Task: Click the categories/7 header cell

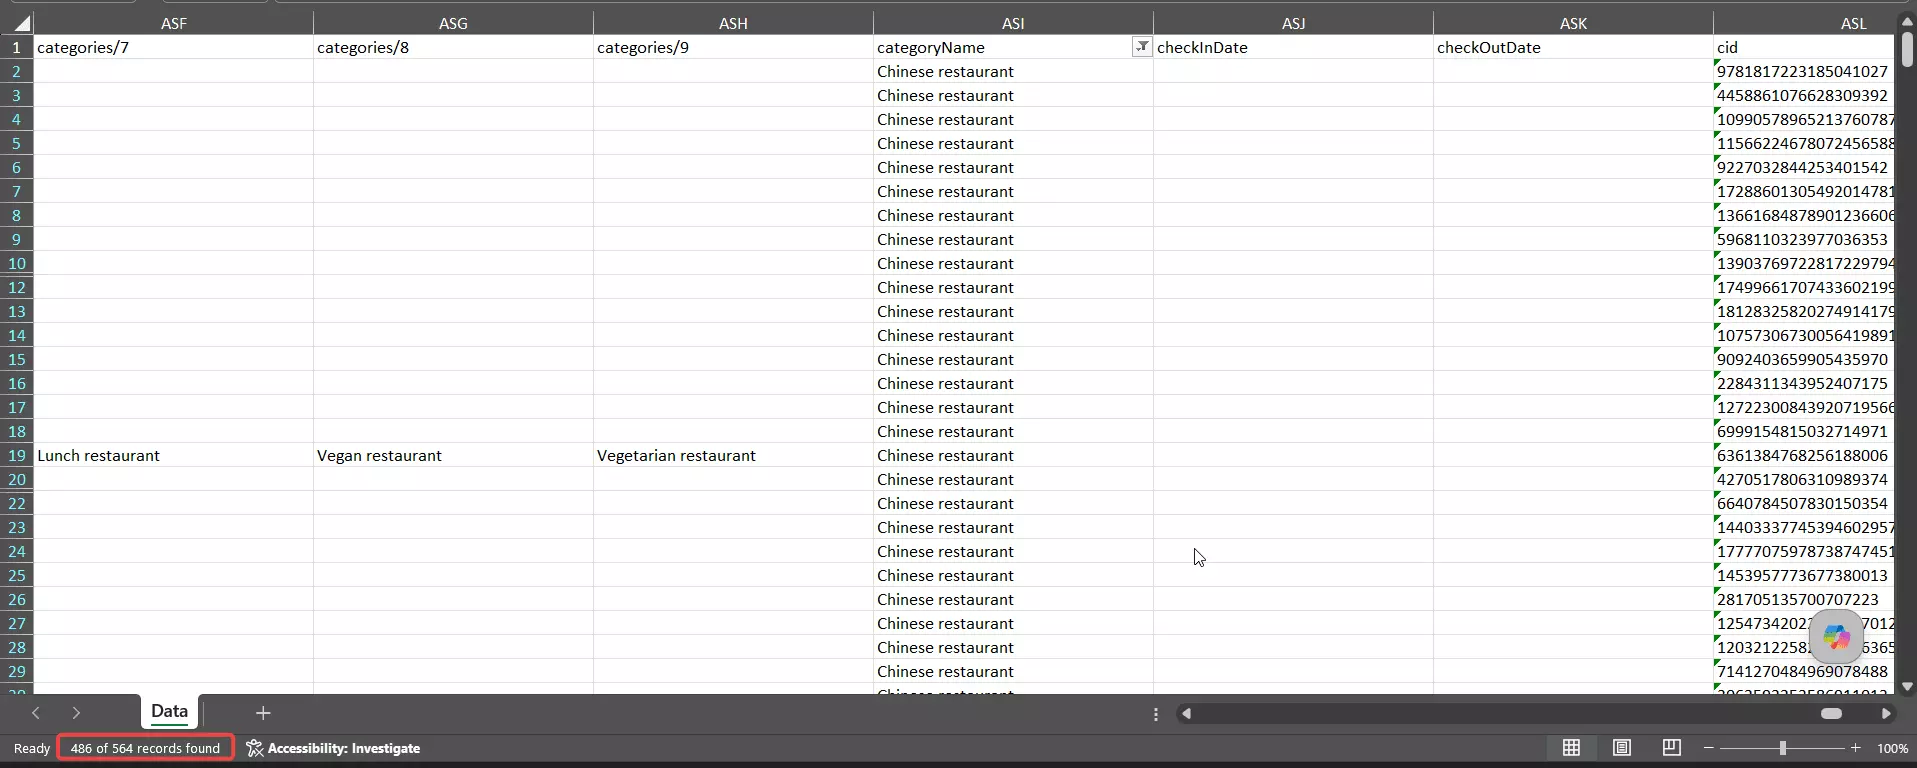Action: (174, 47)
